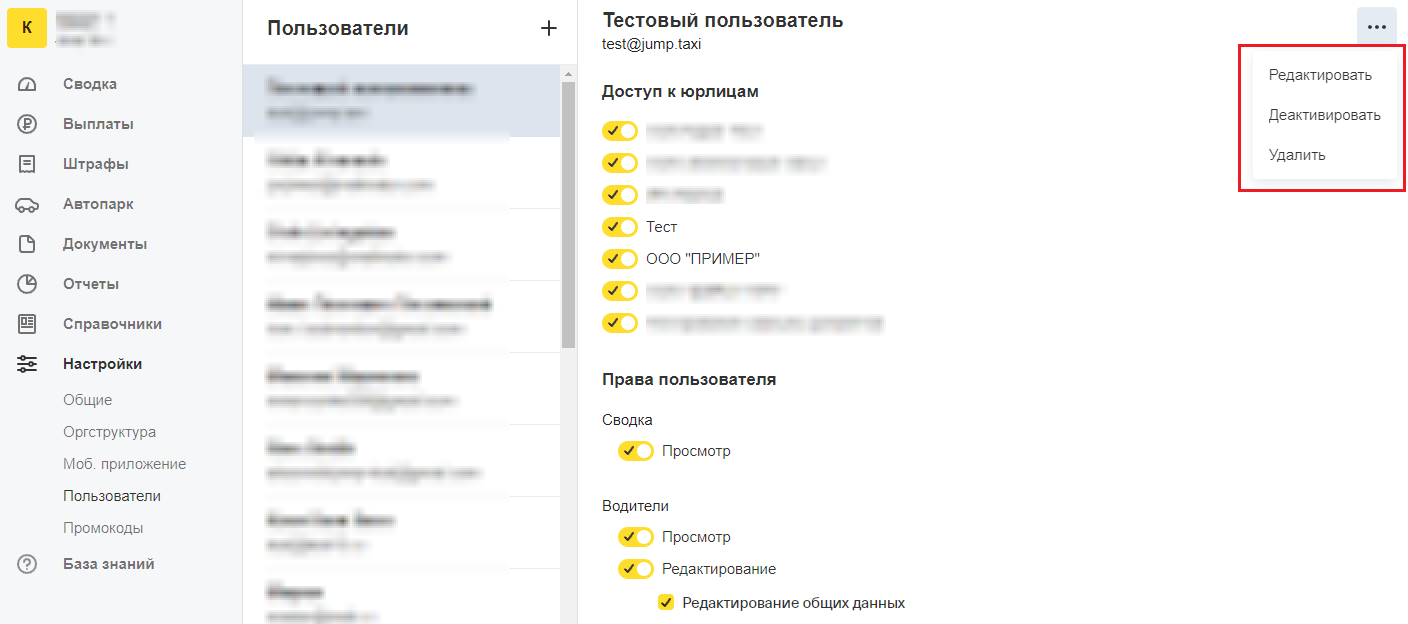
Task: Click the user list vertical scrollbar
Action: point(568,215)
